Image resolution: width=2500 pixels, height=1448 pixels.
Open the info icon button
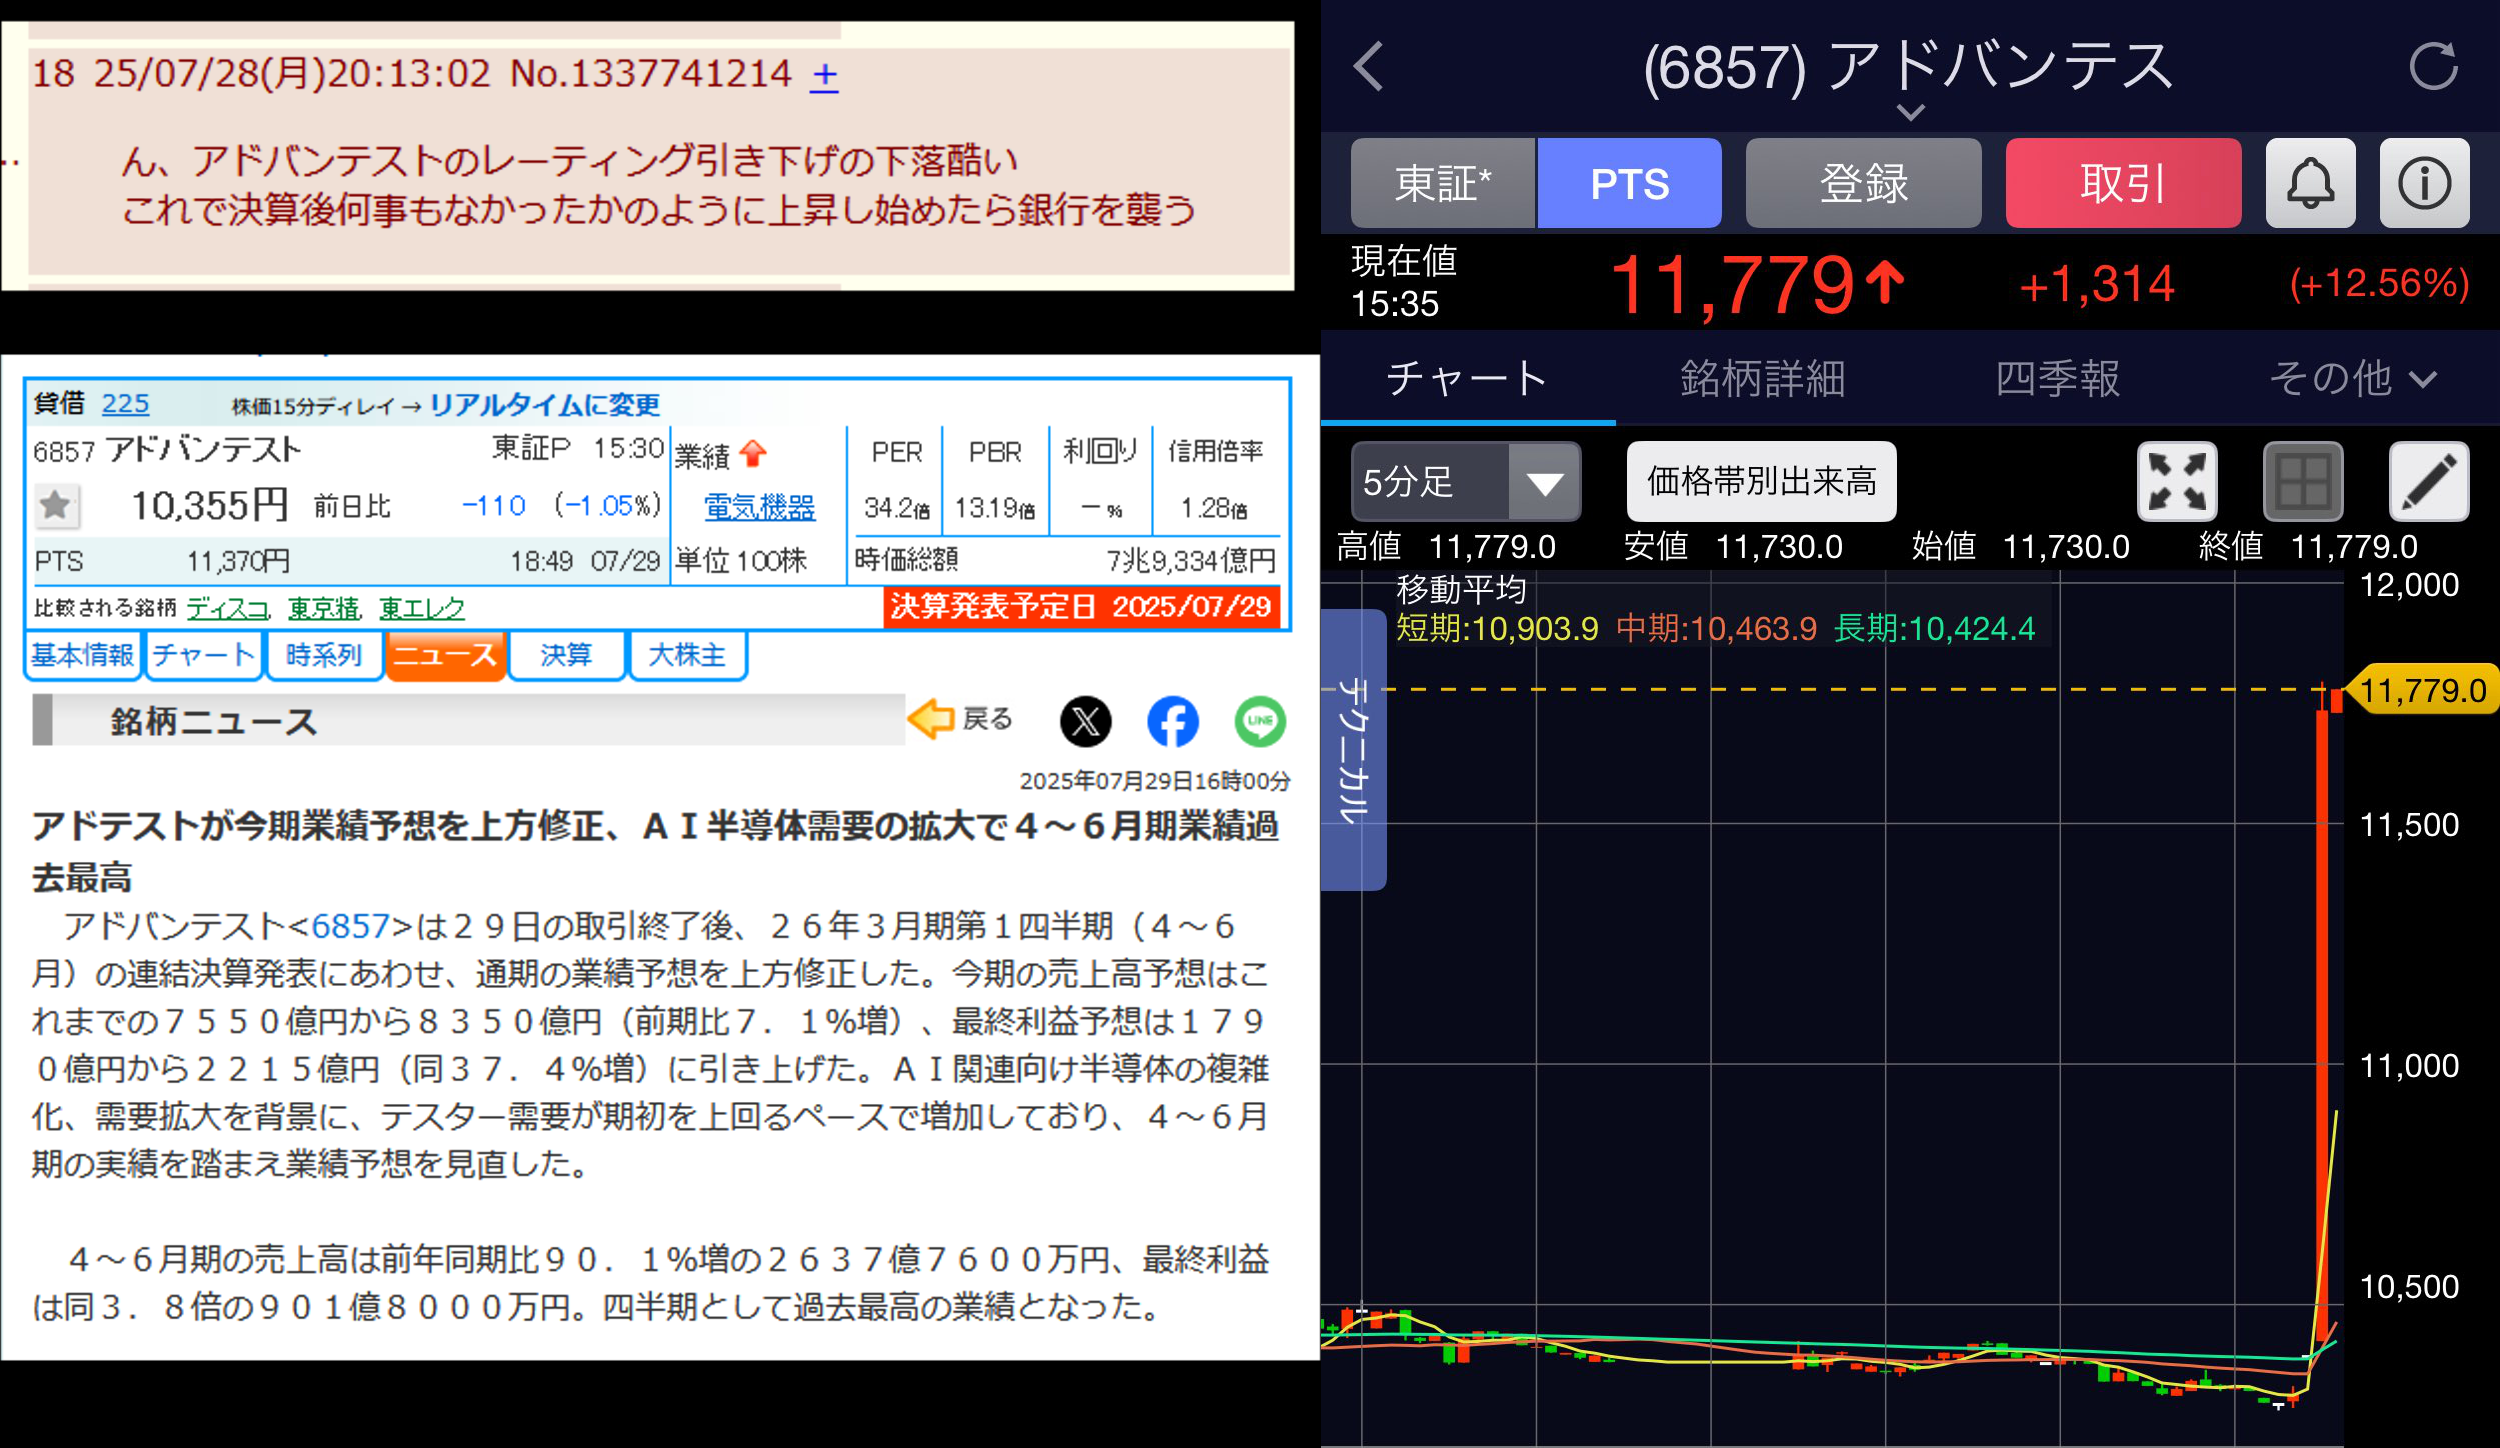2424,183
